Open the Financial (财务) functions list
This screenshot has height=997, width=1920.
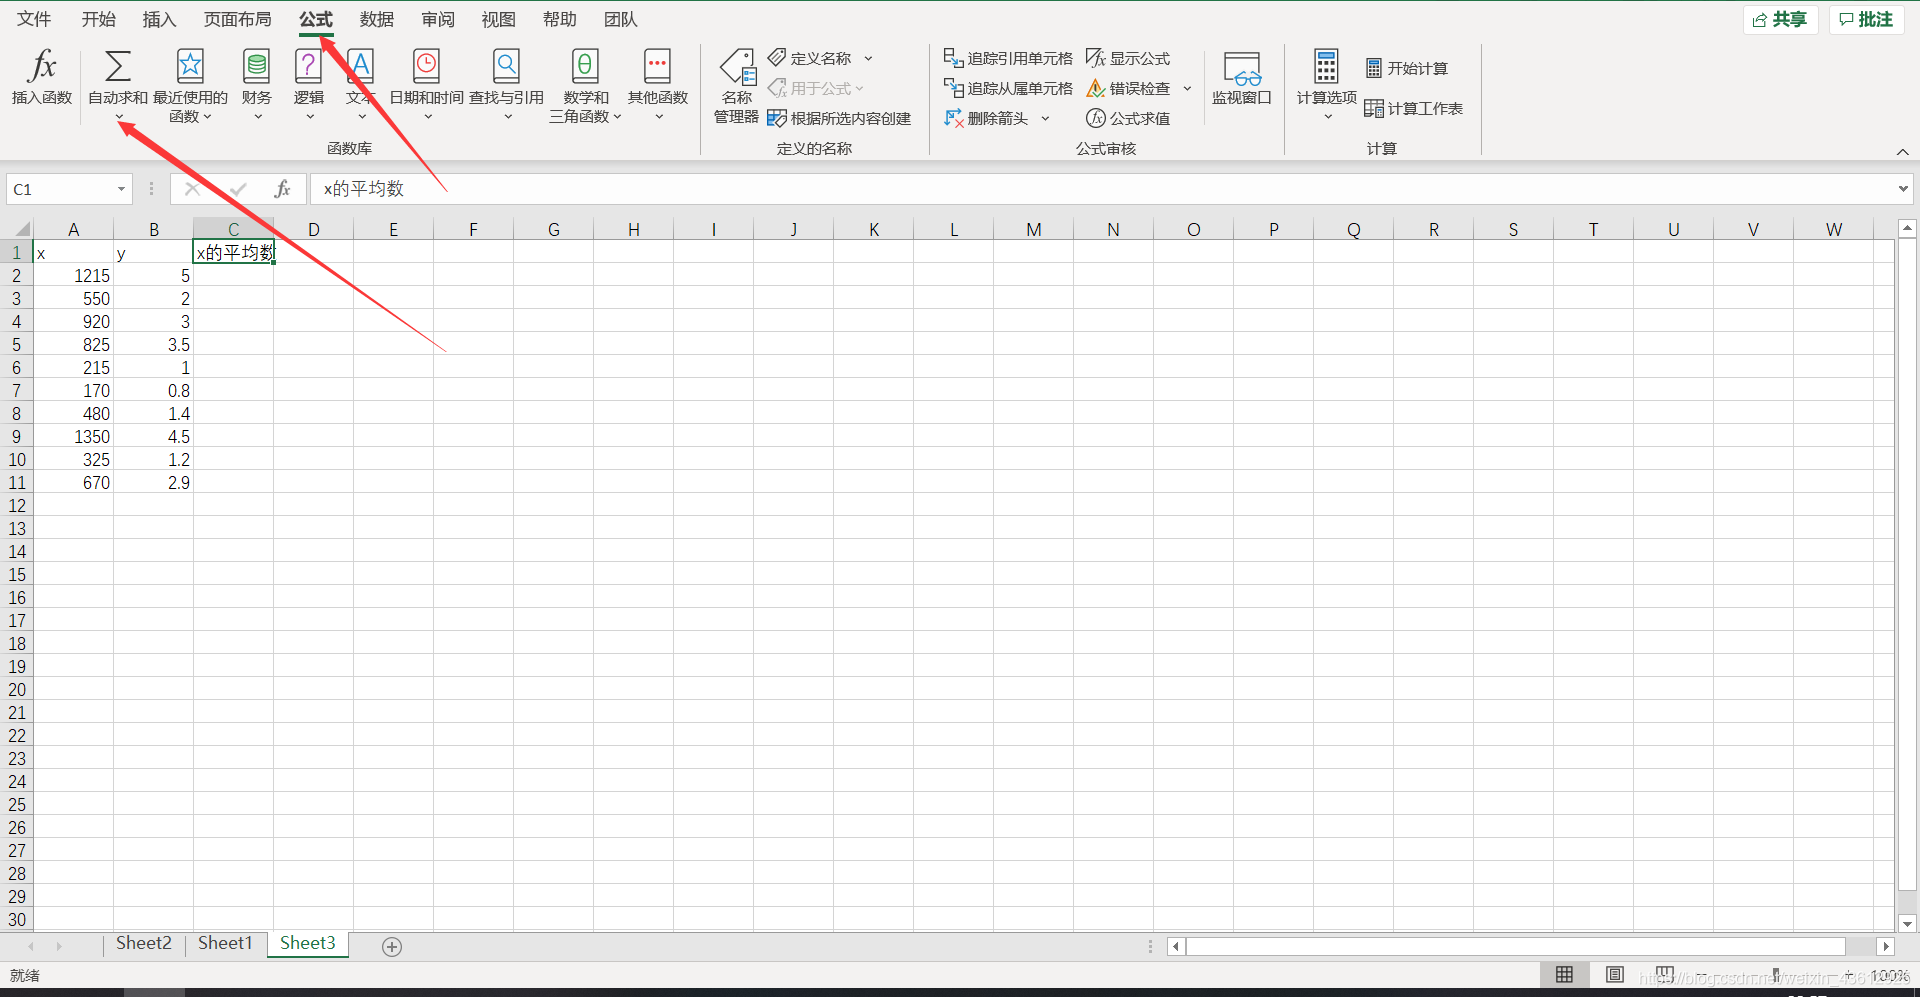tap(257, 86)
